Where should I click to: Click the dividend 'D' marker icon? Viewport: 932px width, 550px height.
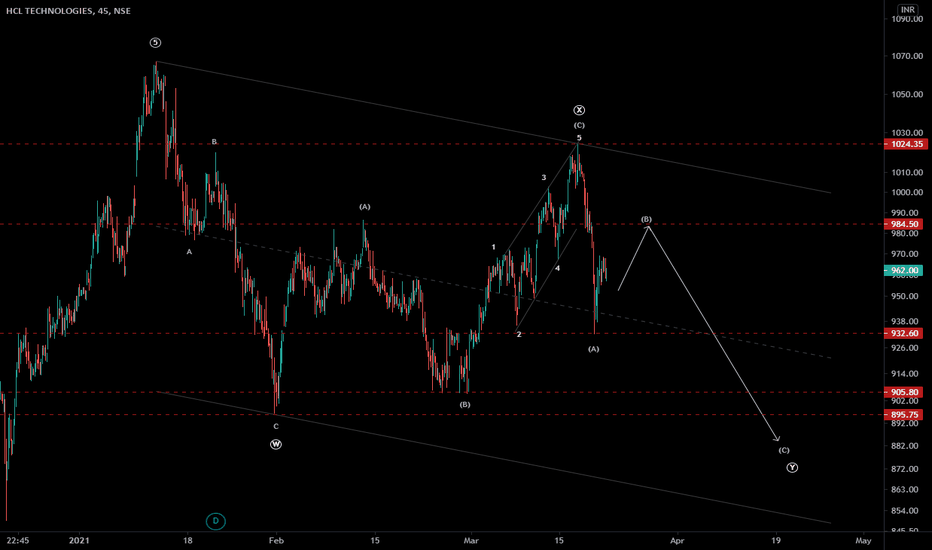(x=216, y=521)
